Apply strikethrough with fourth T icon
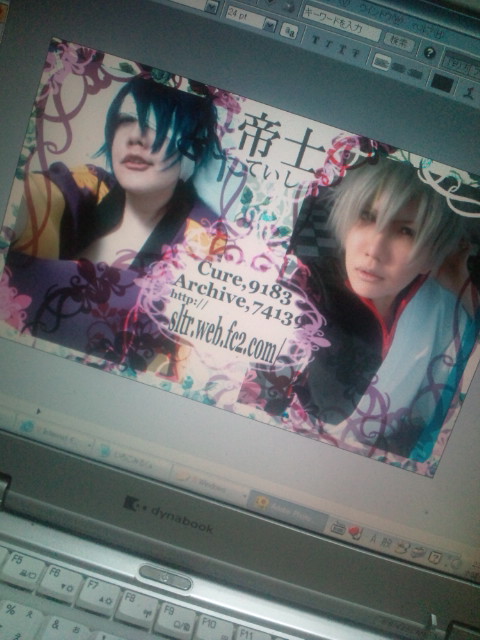The image size is (480, 640). coord(356,52)
